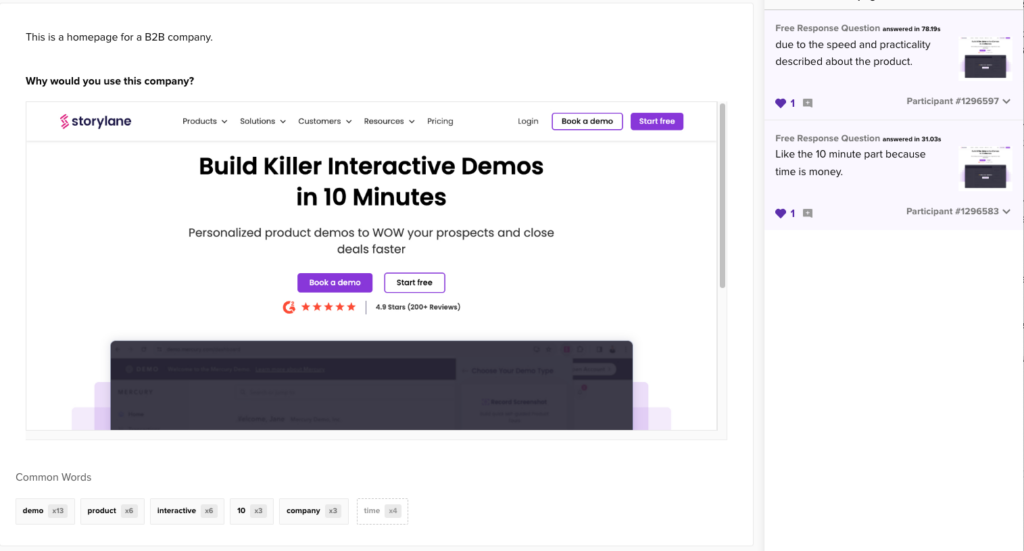
Task: Expand the Customers menu
Action: tap(325, 121)
